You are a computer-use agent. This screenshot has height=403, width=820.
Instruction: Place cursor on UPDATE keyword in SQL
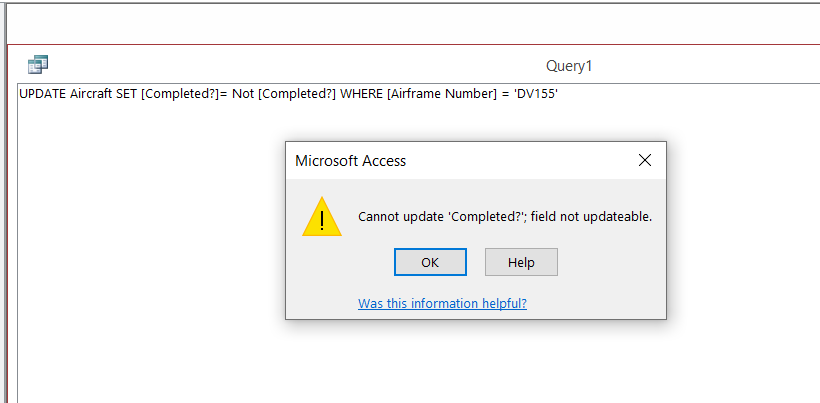coord(43,95)
